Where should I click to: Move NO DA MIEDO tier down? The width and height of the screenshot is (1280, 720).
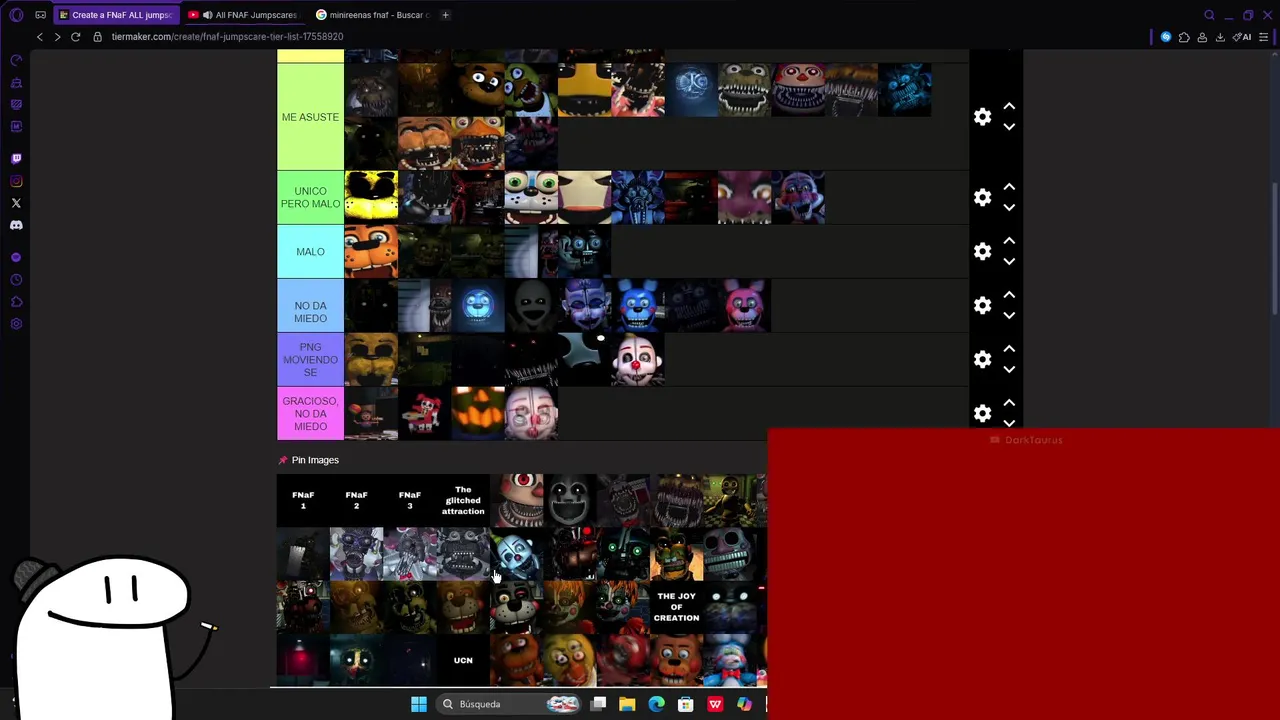pos(1009,316)
